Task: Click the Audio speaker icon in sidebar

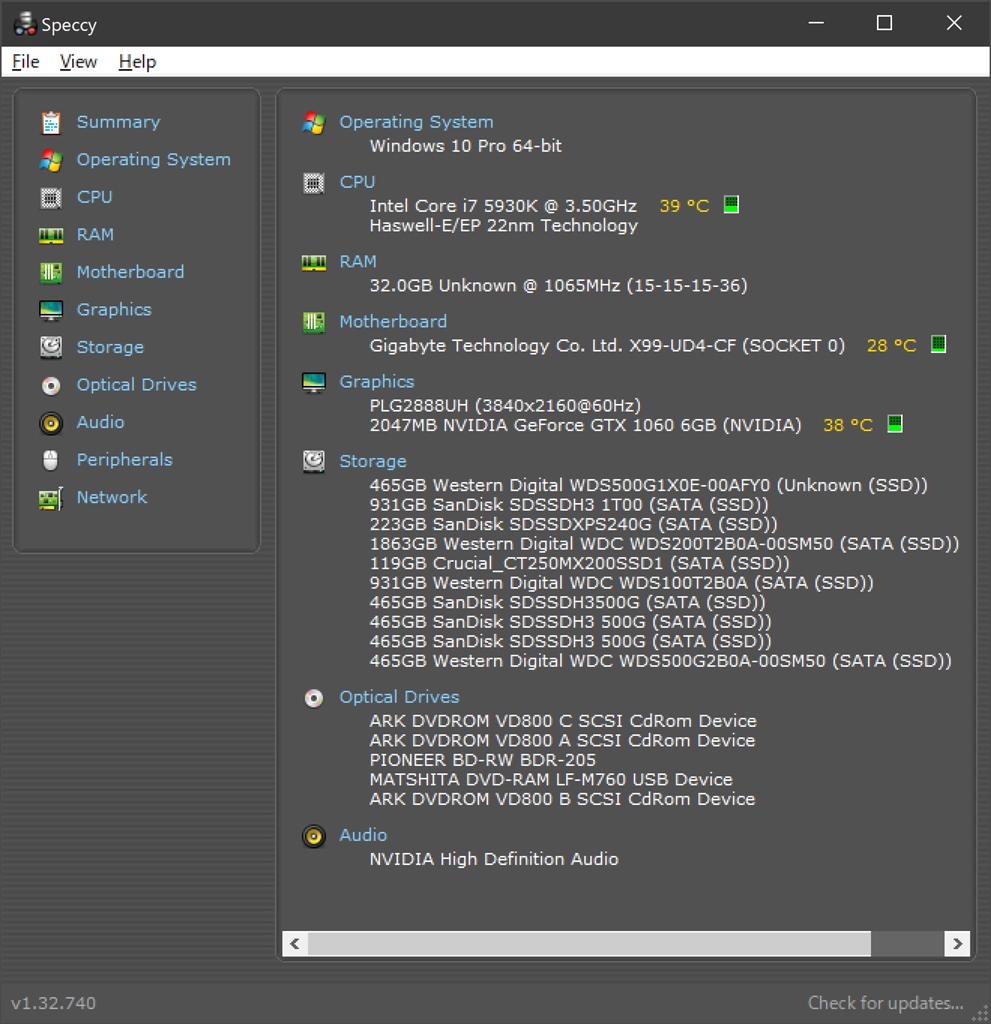Action: [x=51, y=423]
